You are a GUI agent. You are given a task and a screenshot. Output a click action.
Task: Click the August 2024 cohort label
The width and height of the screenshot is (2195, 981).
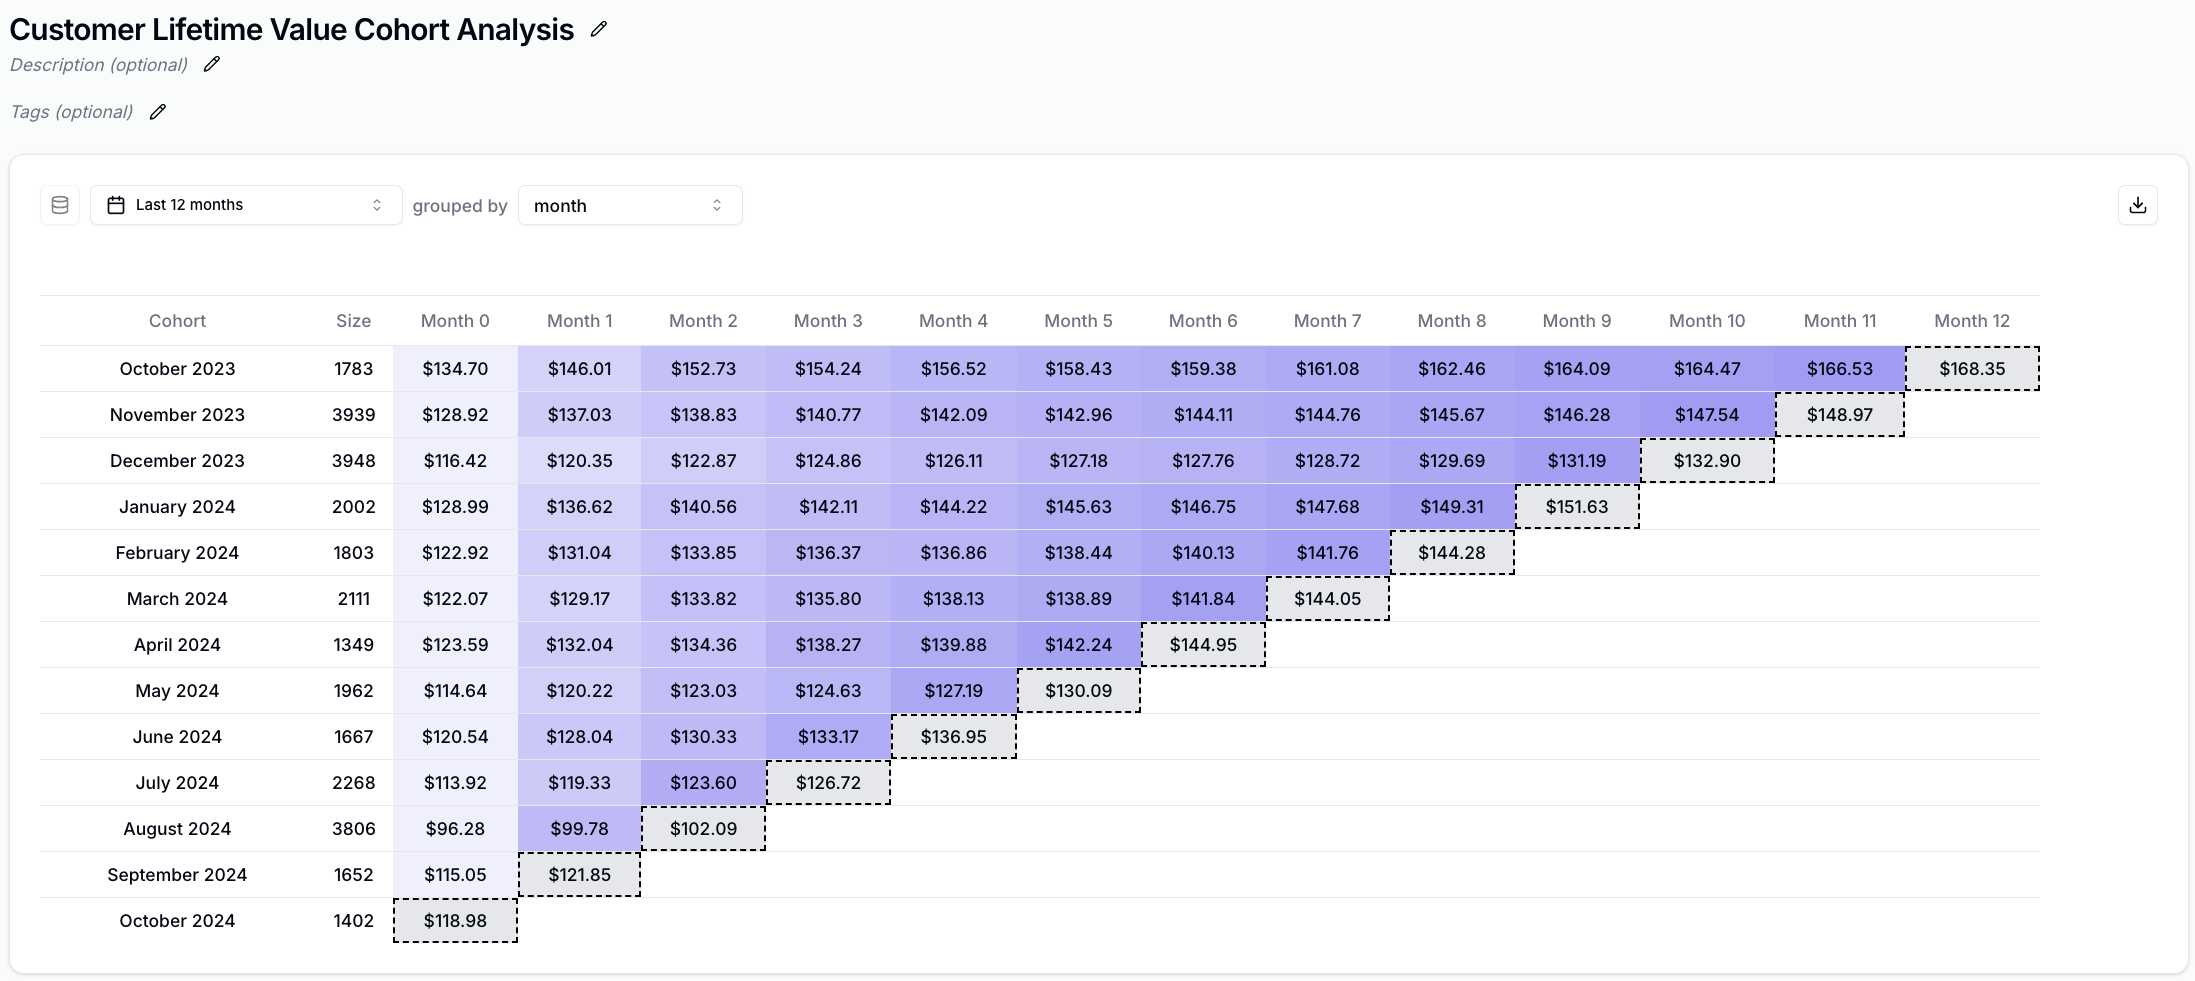pos(177,828)
